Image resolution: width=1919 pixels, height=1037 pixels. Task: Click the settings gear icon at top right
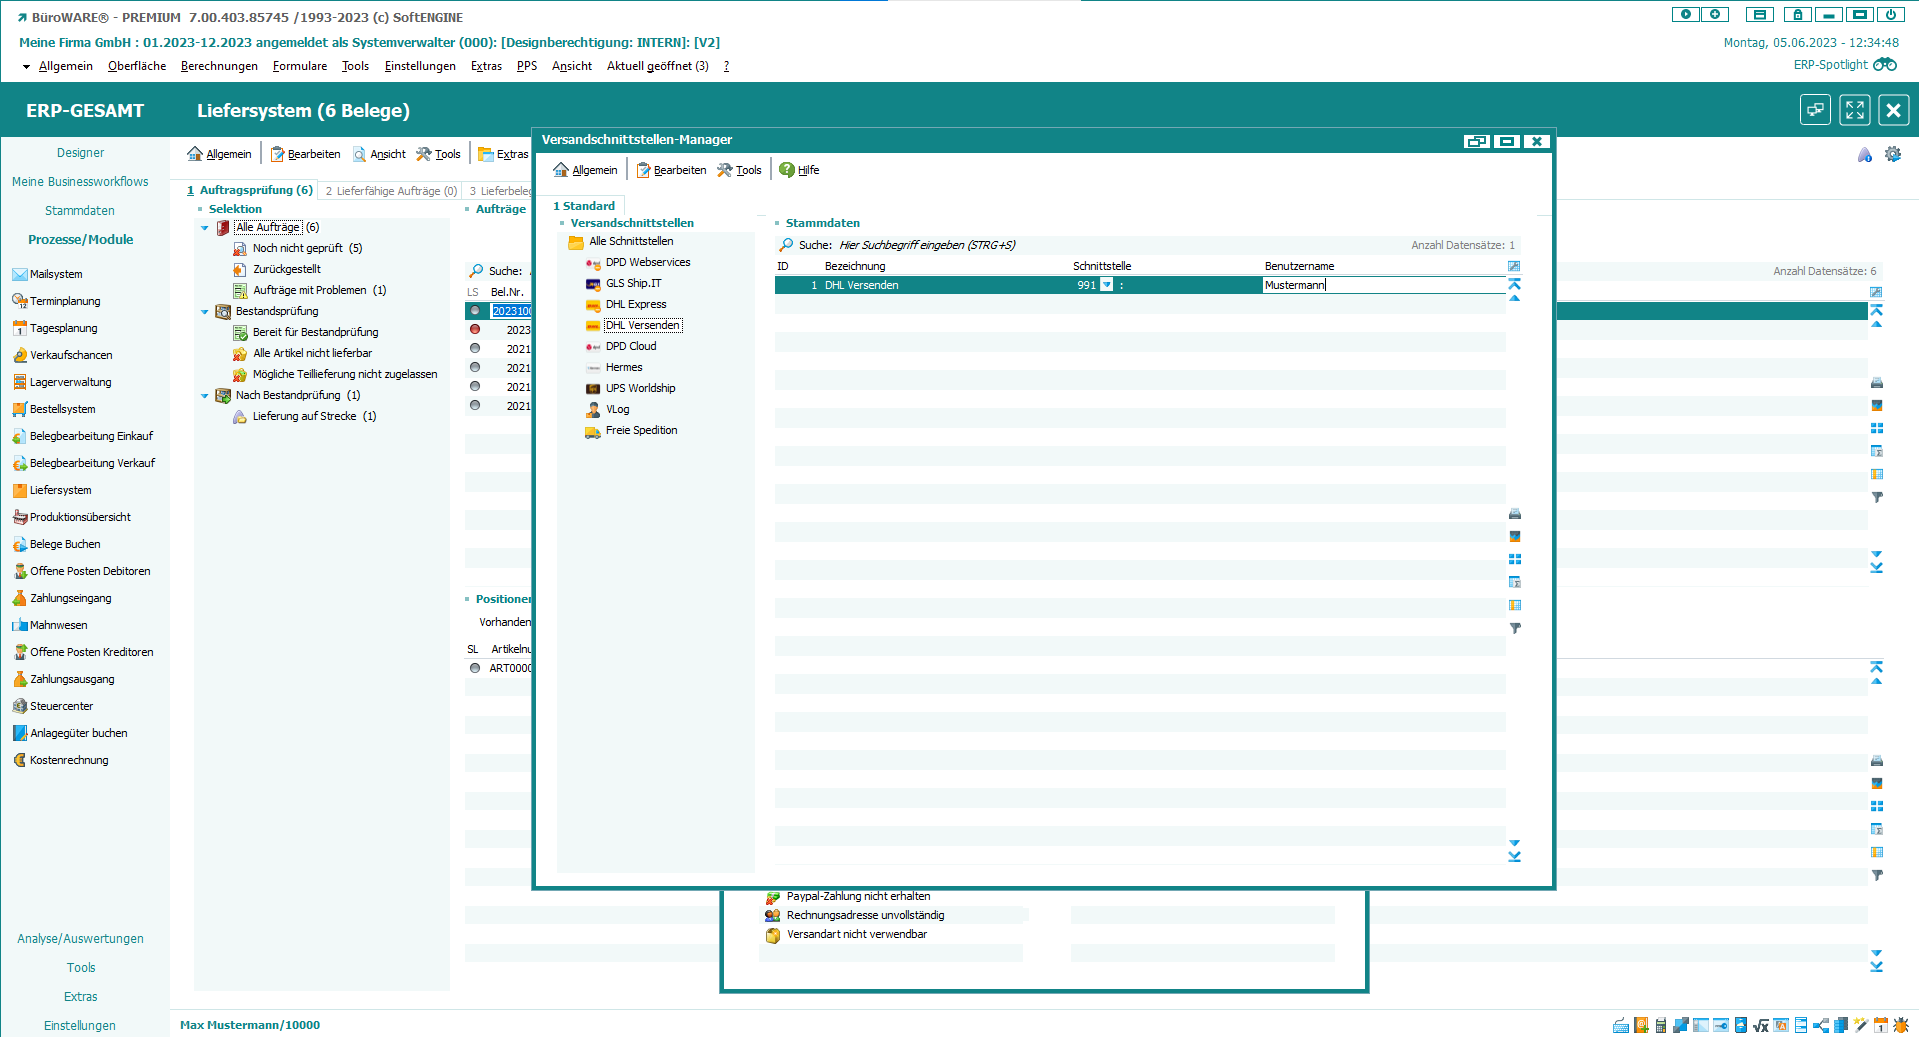click(x=1893, y=154)
